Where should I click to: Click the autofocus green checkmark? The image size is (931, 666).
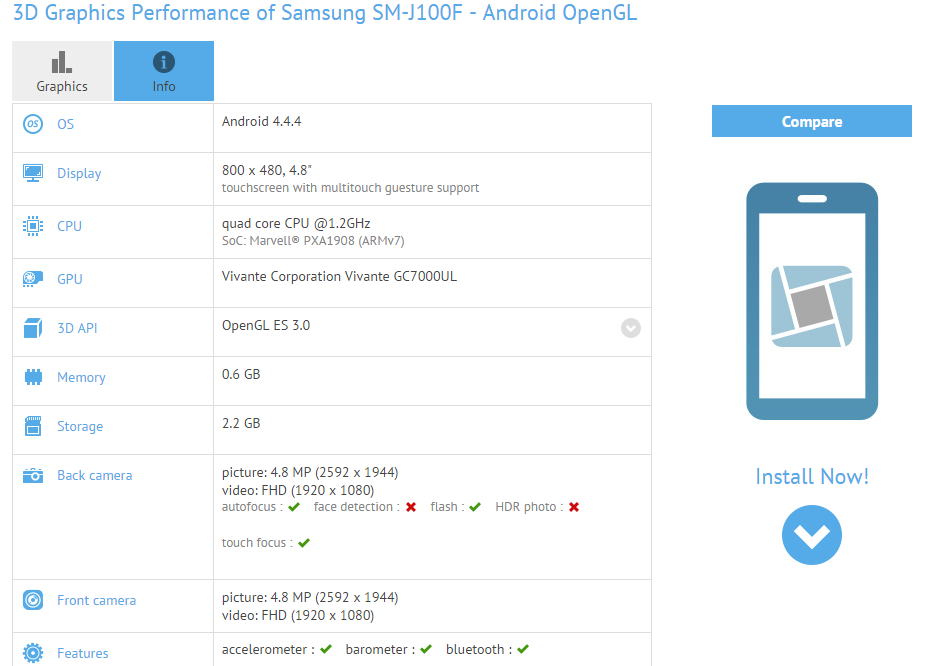294,508
